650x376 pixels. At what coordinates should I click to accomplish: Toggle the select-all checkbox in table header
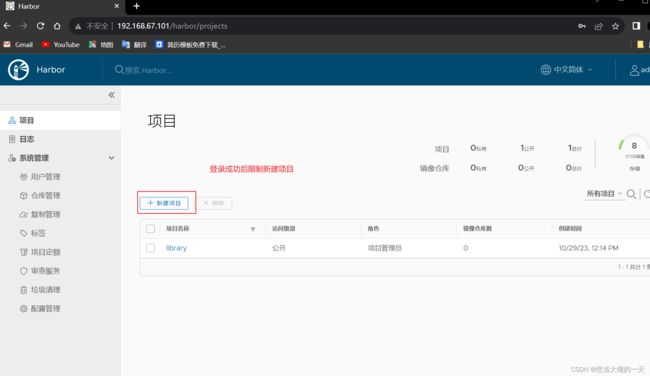(x=150, y=228)
